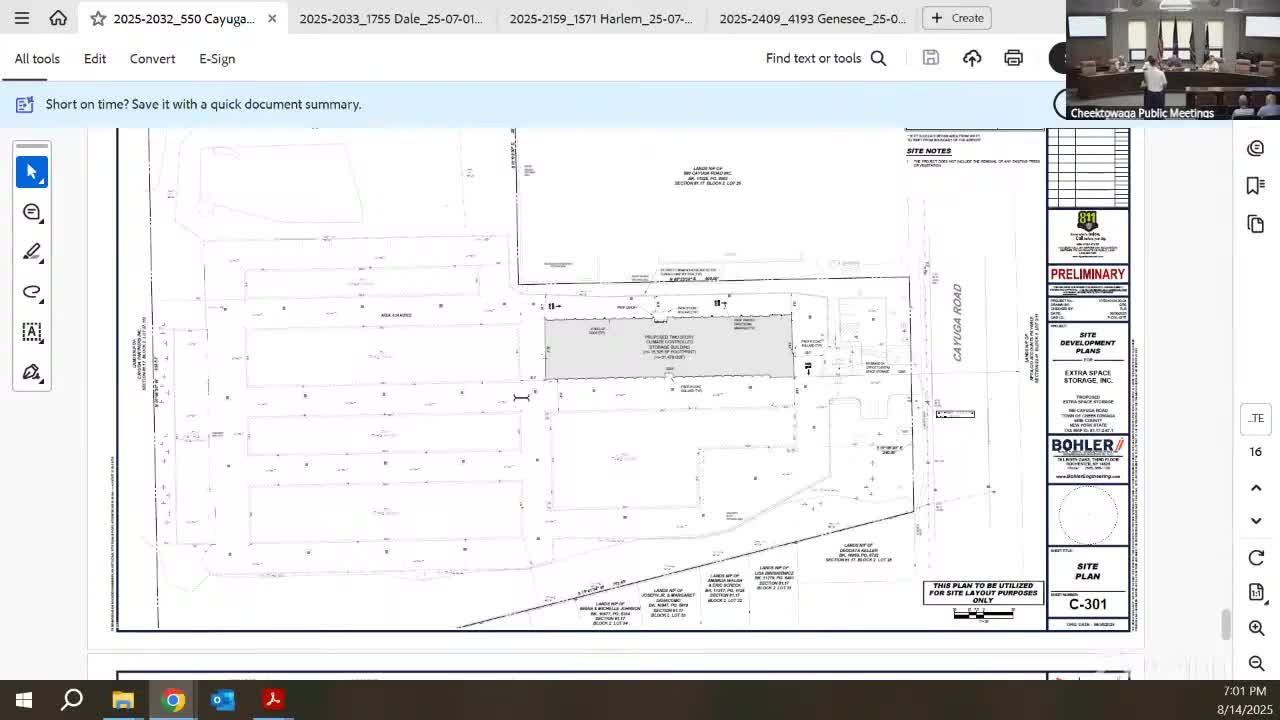Open the bookmarks panel icon
The width and height of the screenshot is (1280, 720).
[x=1256, y=186]
